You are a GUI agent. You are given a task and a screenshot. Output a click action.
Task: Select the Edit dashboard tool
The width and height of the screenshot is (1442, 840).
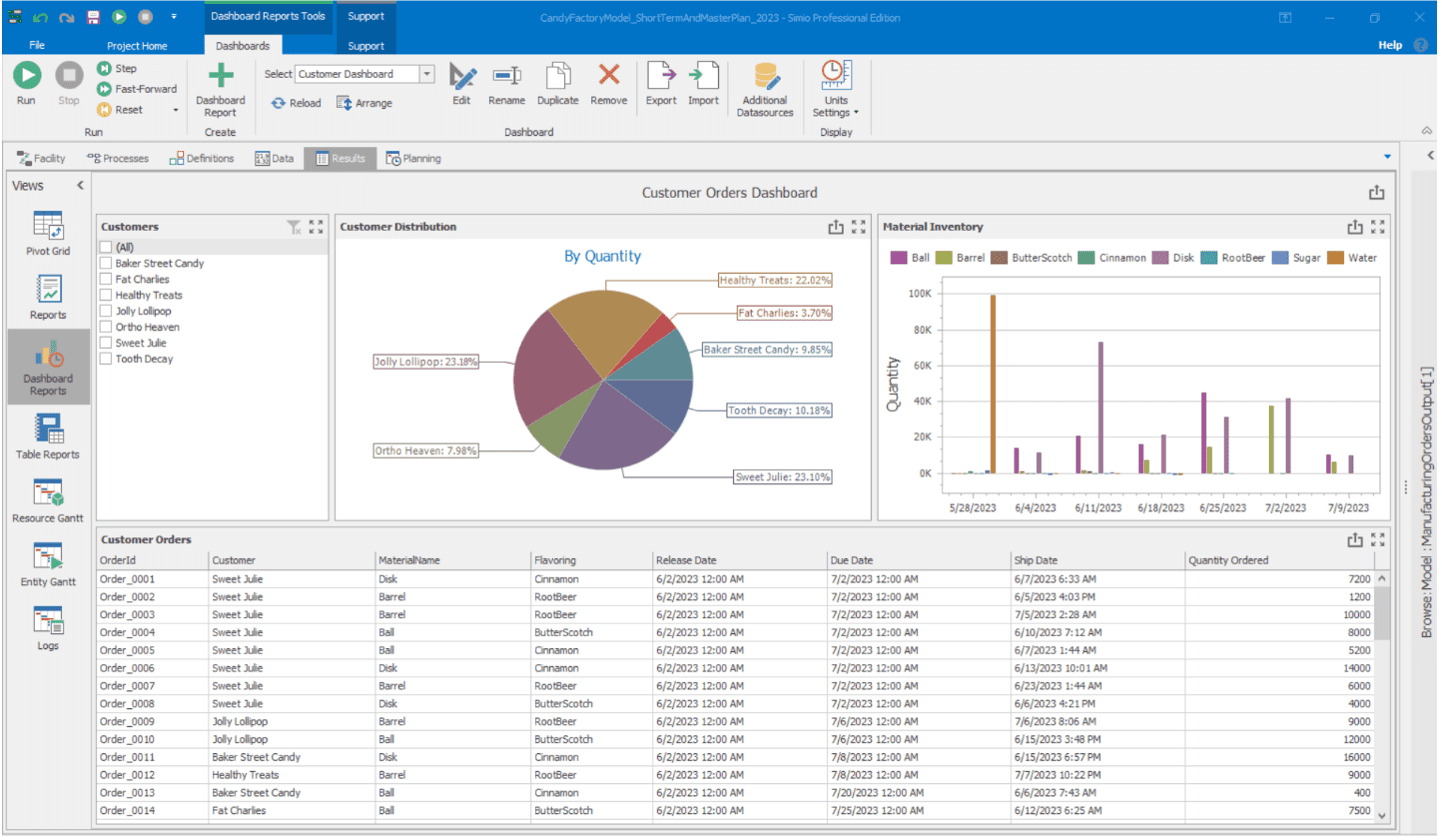pos(461,85)
